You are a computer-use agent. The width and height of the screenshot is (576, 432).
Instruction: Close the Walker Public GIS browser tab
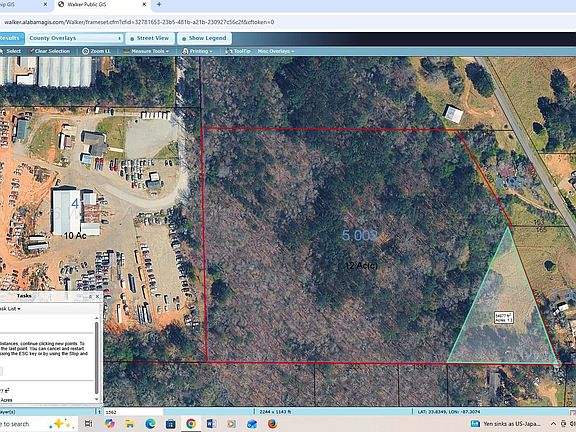(144, 4)
